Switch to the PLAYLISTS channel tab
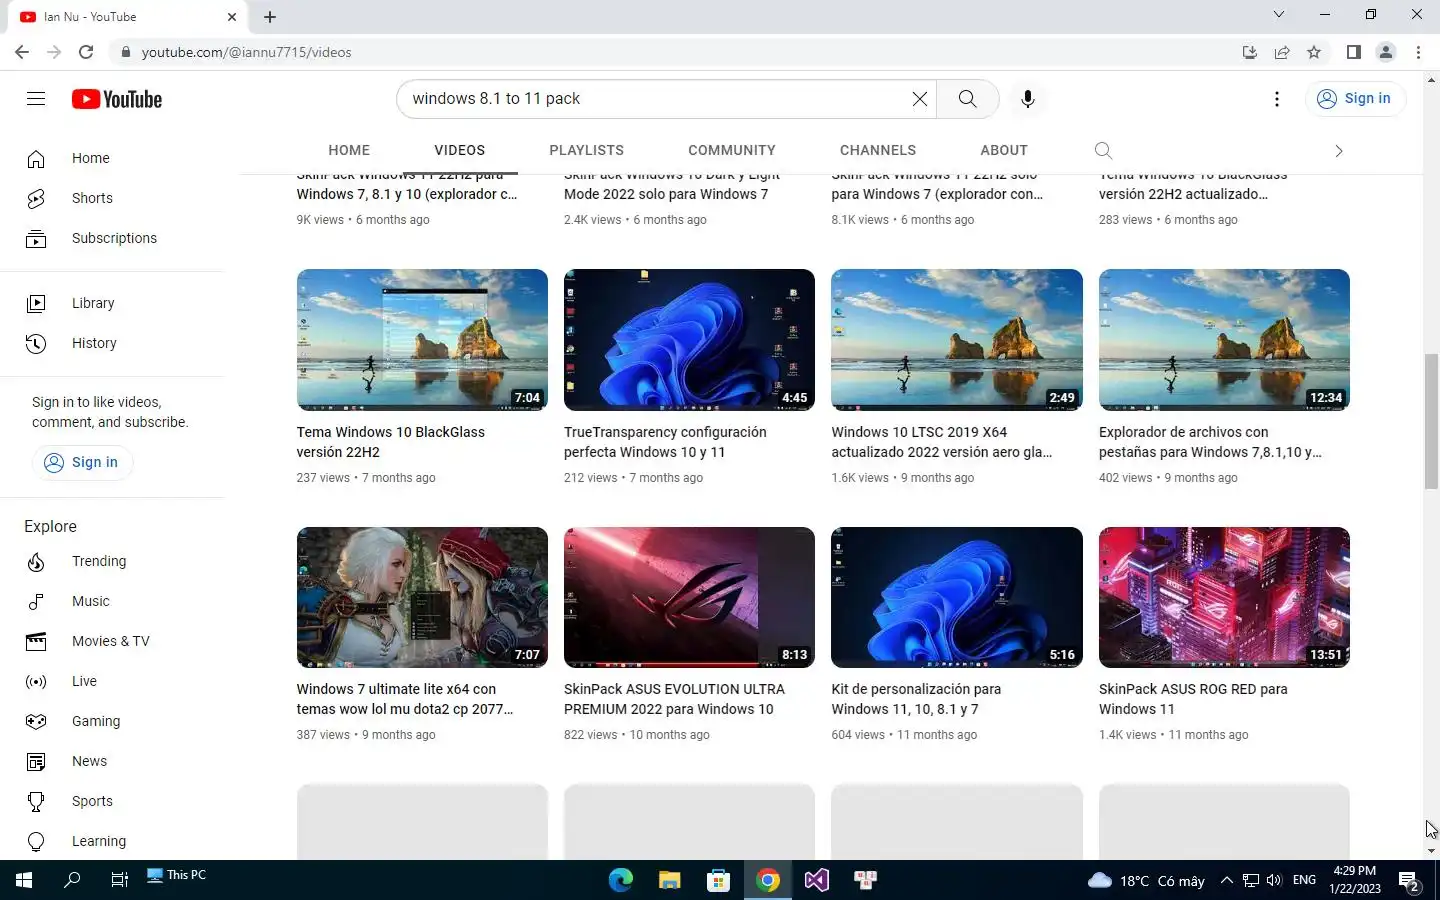 pos(586,150)
